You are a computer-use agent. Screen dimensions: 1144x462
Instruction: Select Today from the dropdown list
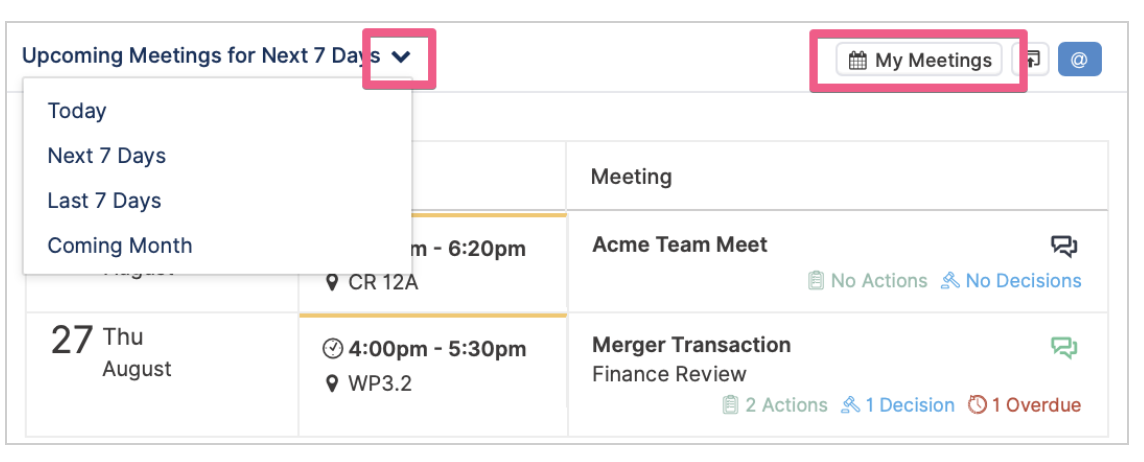point(77,111)
